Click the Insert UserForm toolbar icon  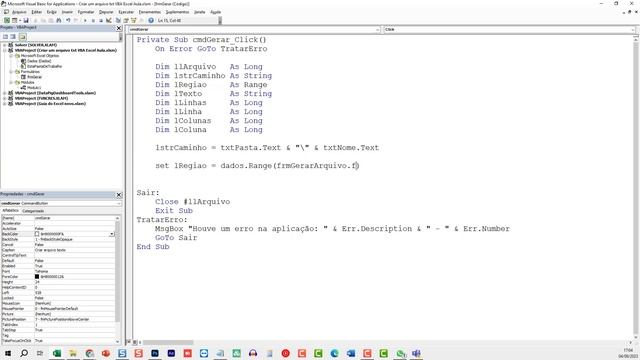coord(14,20)
